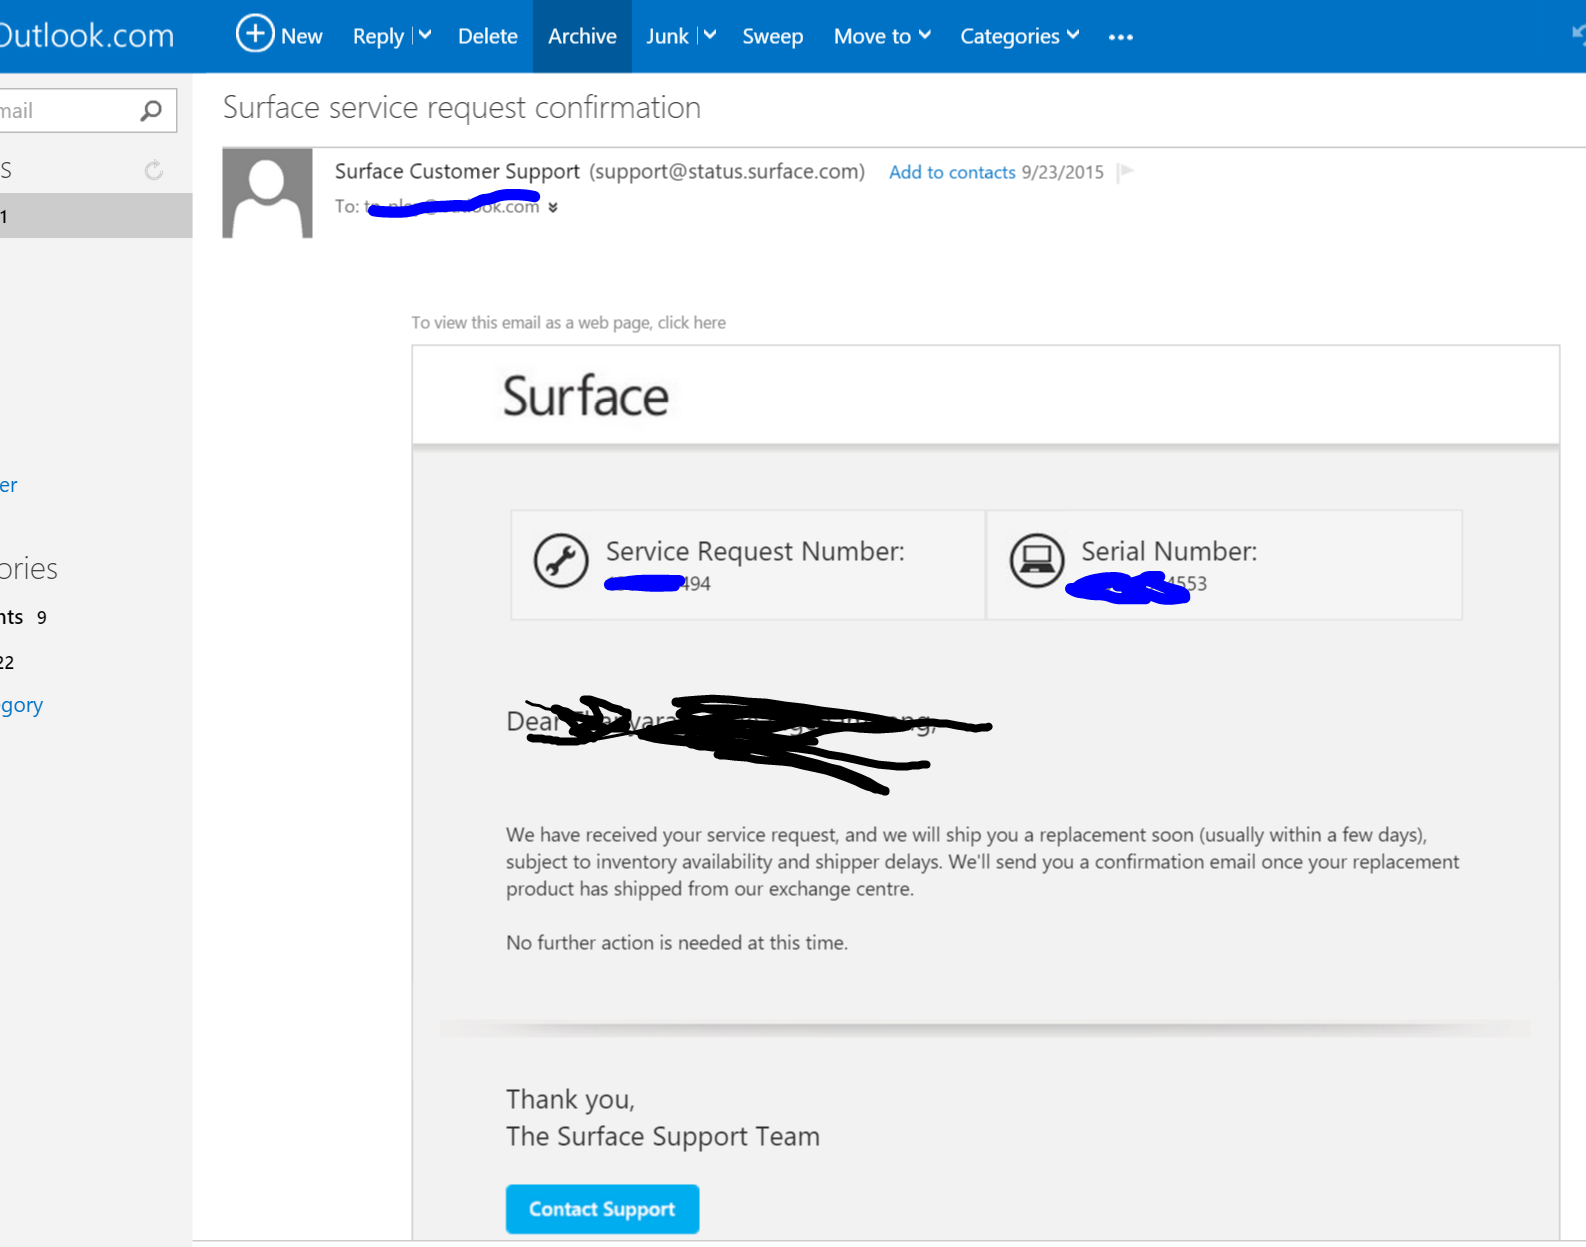Click 'No further action is needed' text
Image resolution: width=1586 pixels, height=1247 pixels.
coord(676,942)
